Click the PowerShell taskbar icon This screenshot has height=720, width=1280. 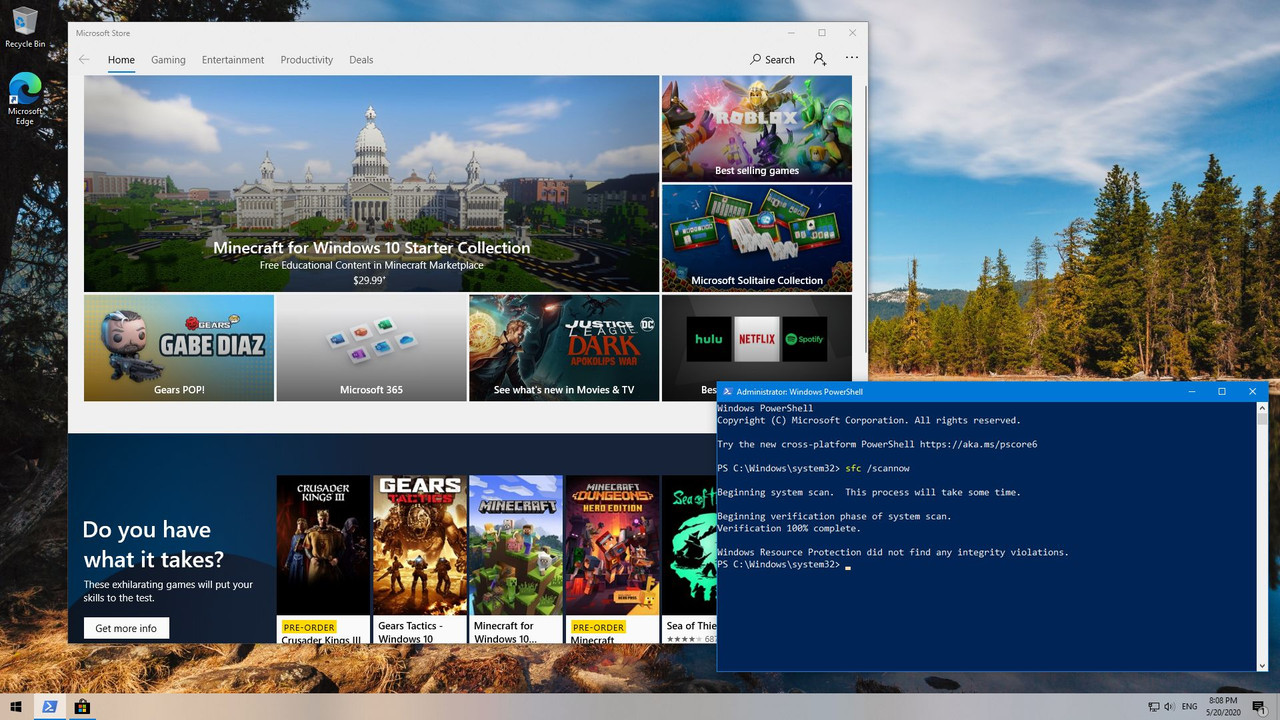[48, 707]
